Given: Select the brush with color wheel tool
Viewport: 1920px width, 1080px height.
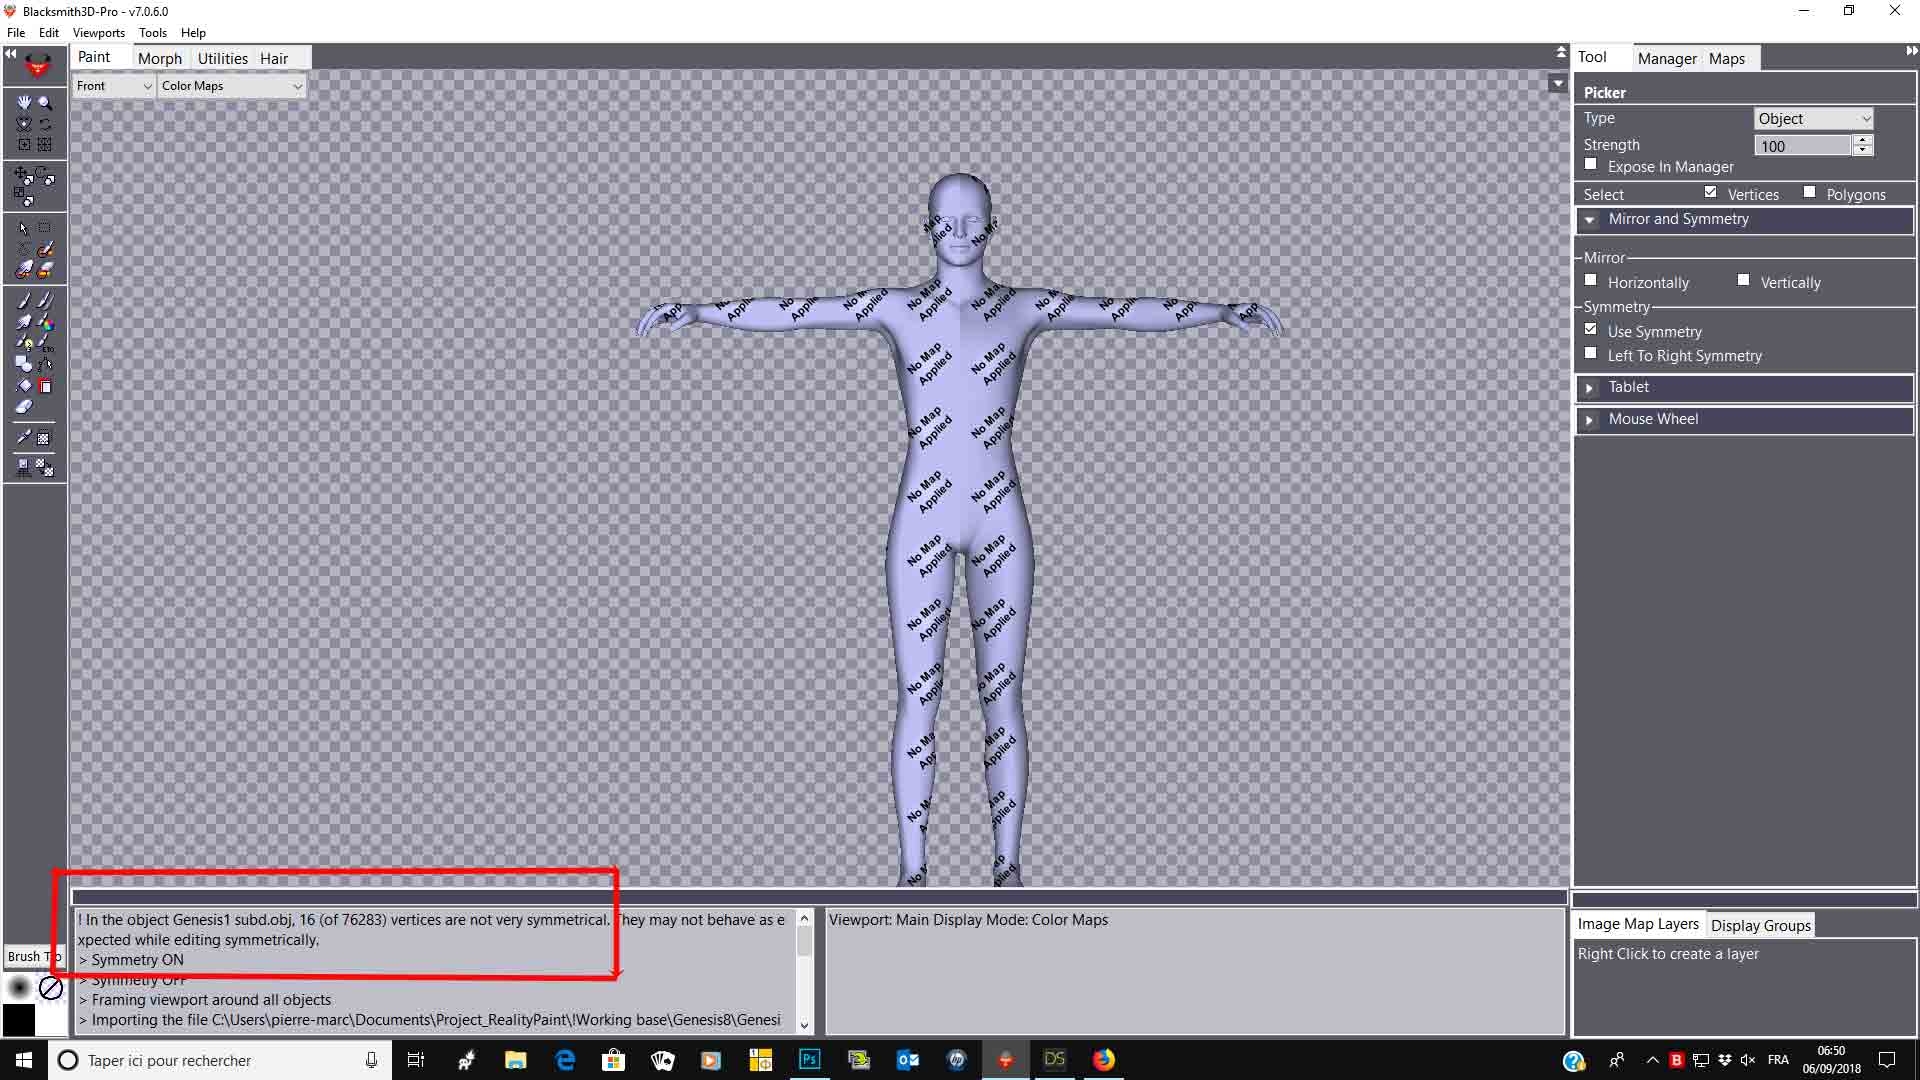Looking at the screenshot, I should click(x=45, y=322).
